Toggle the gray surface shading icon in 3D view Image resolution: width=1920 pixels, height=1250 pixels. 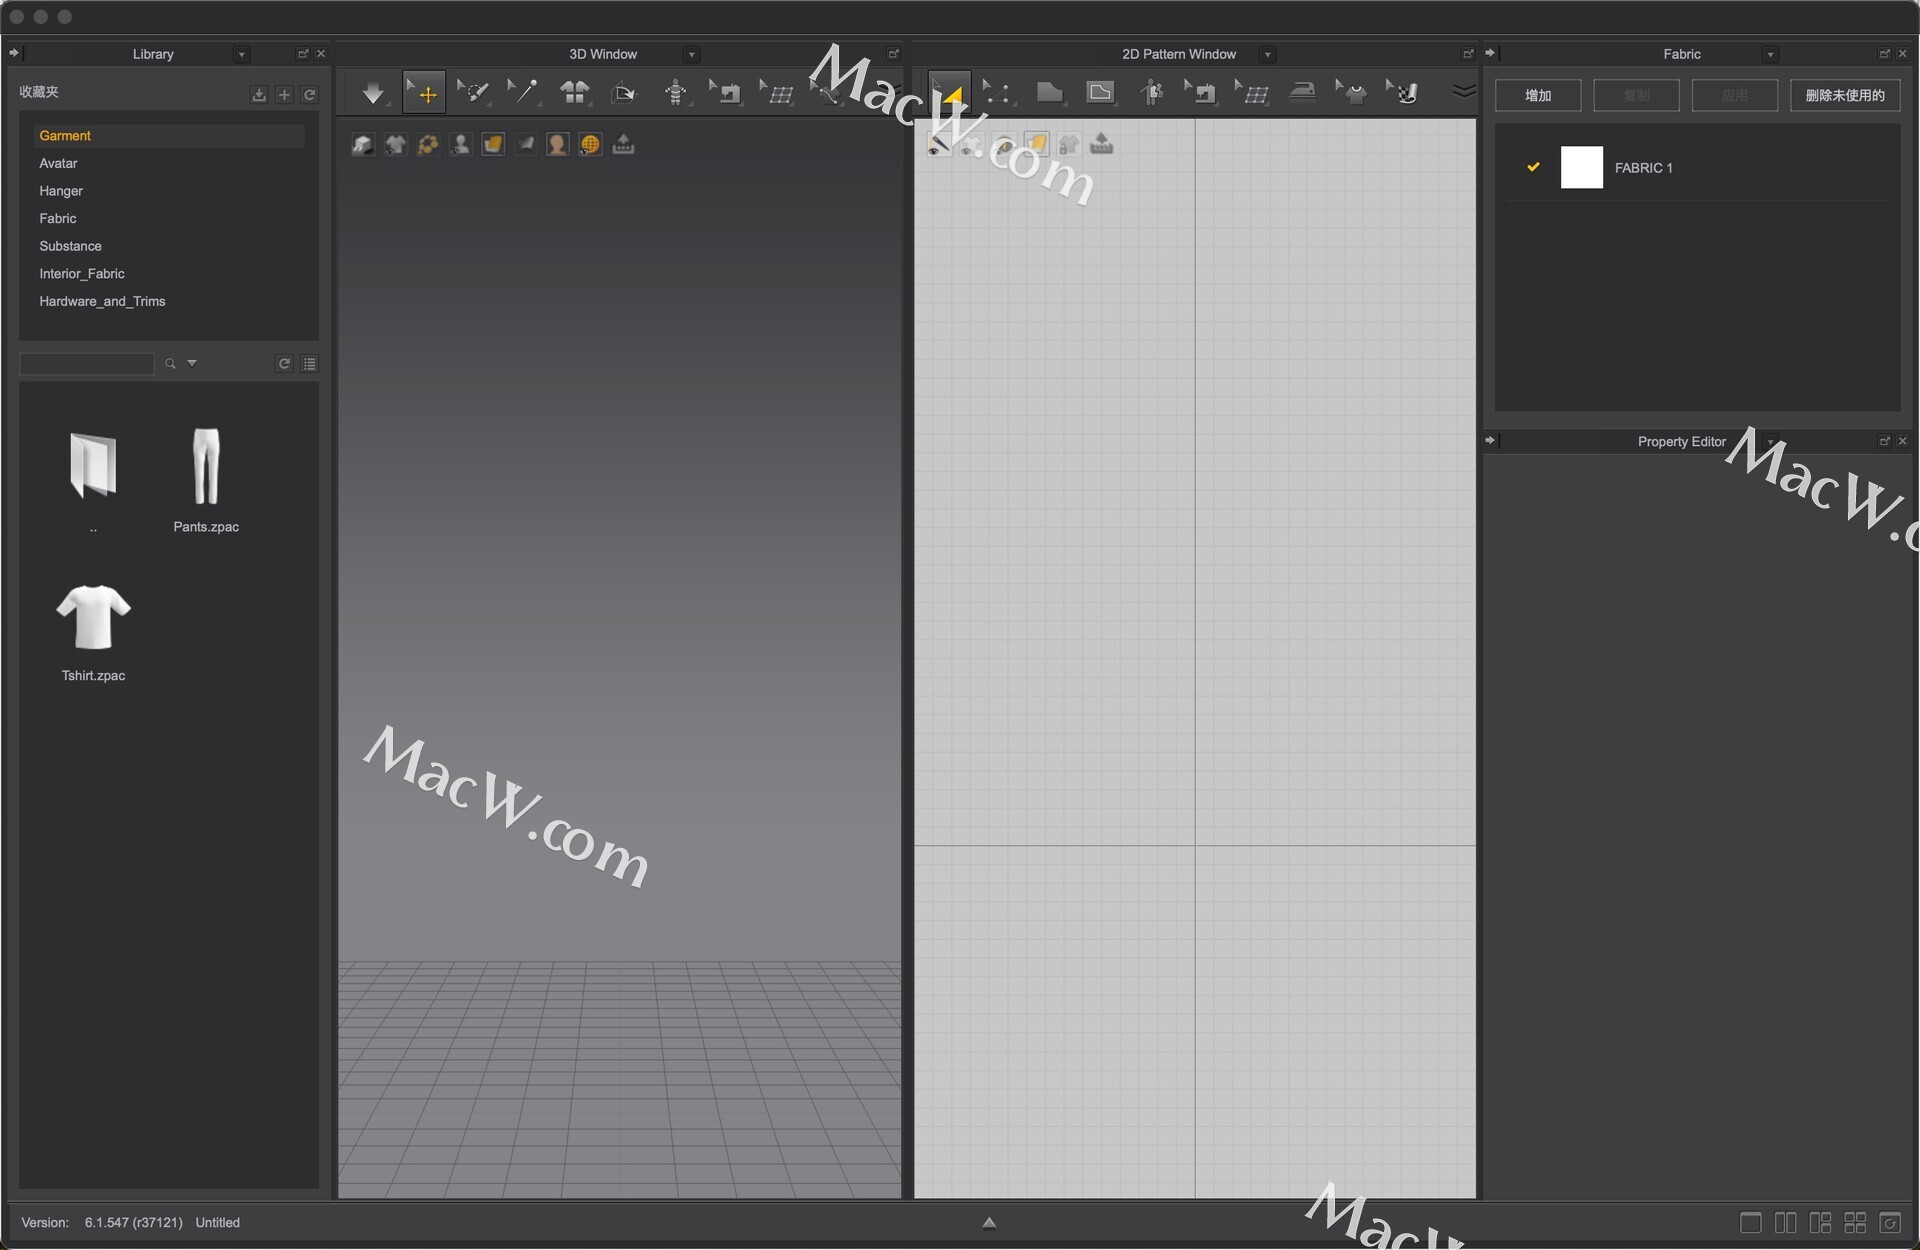coord(525,145)
